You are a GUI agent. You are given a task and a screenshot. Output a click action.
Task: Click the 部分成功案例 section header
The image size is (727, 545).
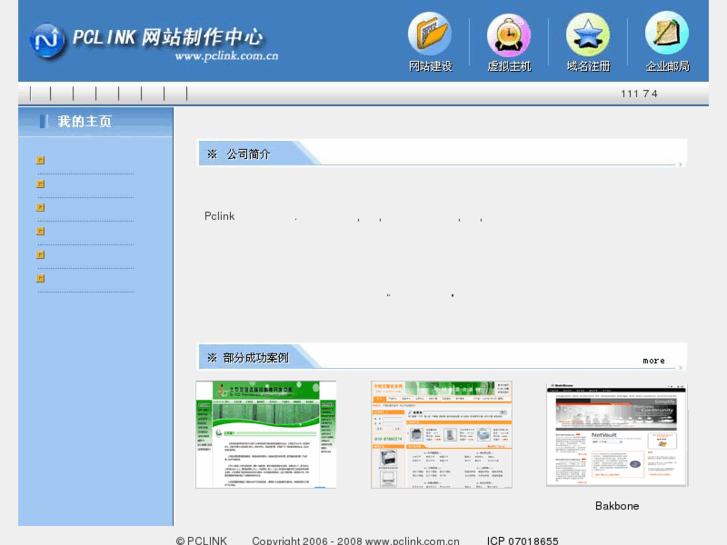255,358
